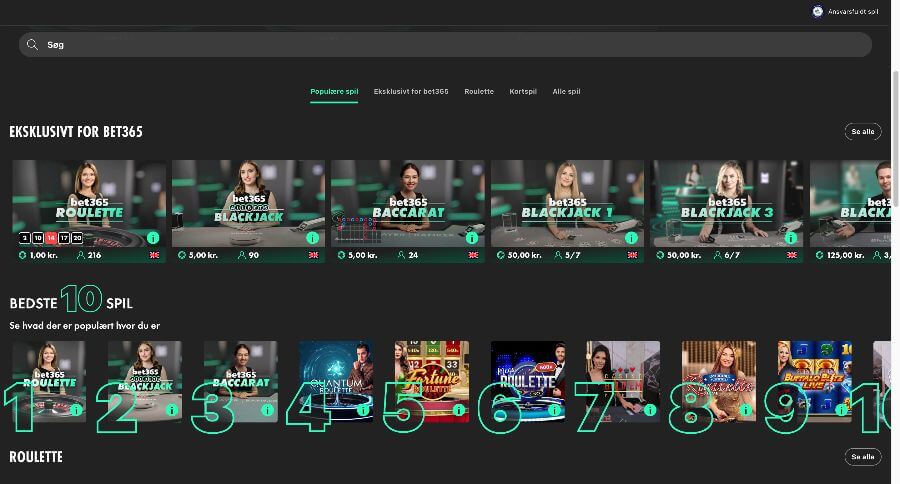
Task: Click recent number 14 on Roulette card
Action: pyautogui.click(x=51, y=238)
